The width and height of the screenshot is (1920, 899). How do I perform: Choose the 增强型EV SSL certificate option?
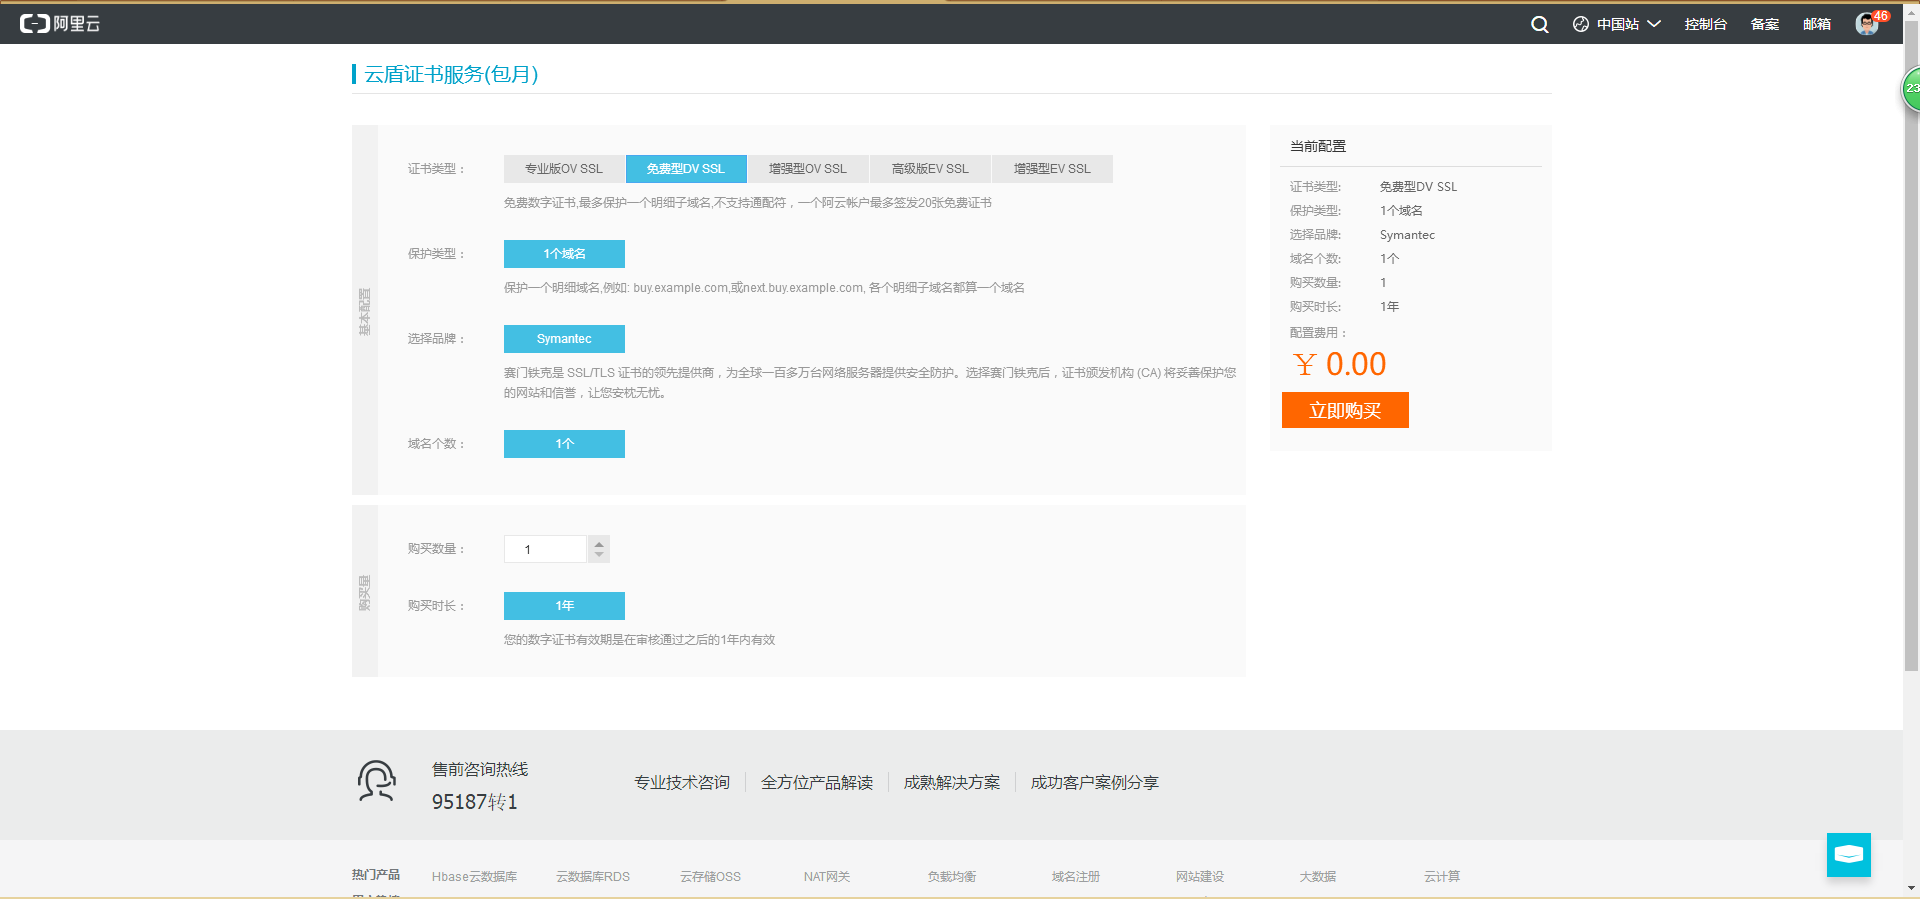point(1052,169)
